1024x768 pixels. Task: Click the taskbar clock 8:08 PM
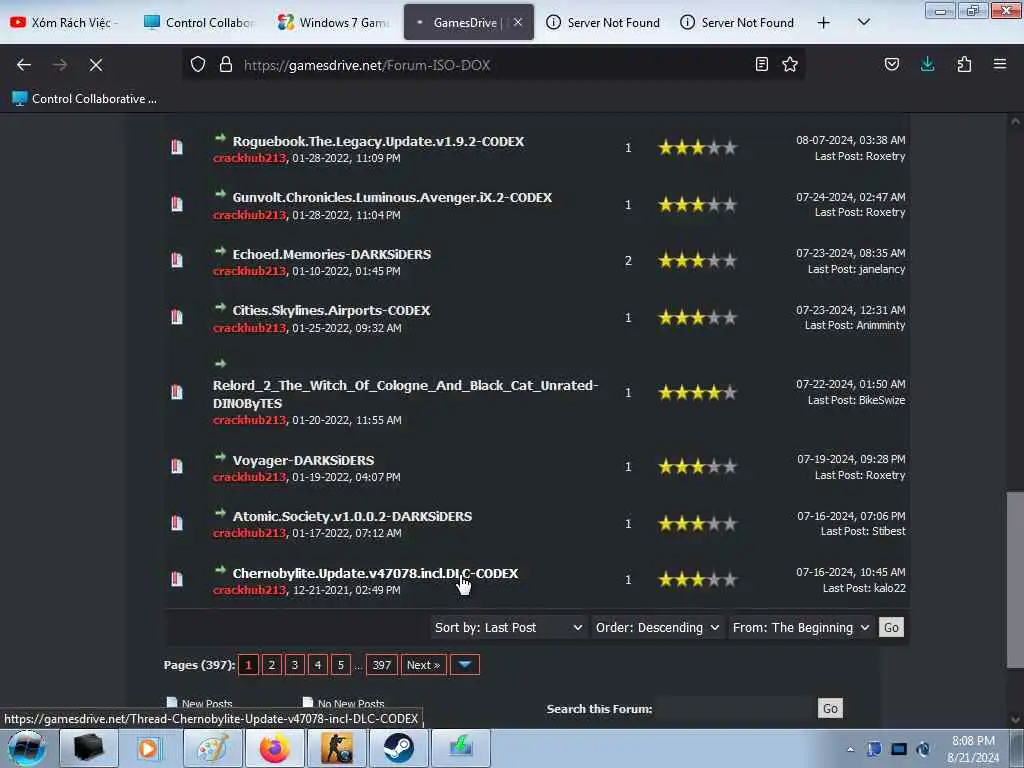point(973,741)
